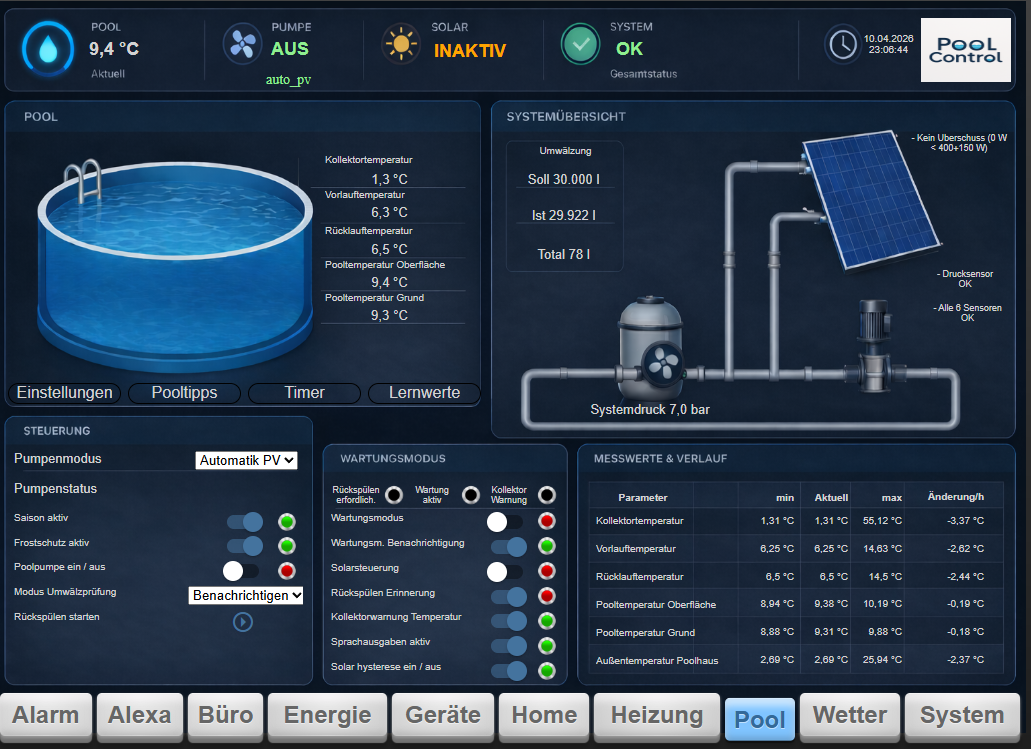This screenshot has width=1031, height=749.
Task: Click the Drucksensor OK status text
Action: pyautogui.click(x=965, y=279)
